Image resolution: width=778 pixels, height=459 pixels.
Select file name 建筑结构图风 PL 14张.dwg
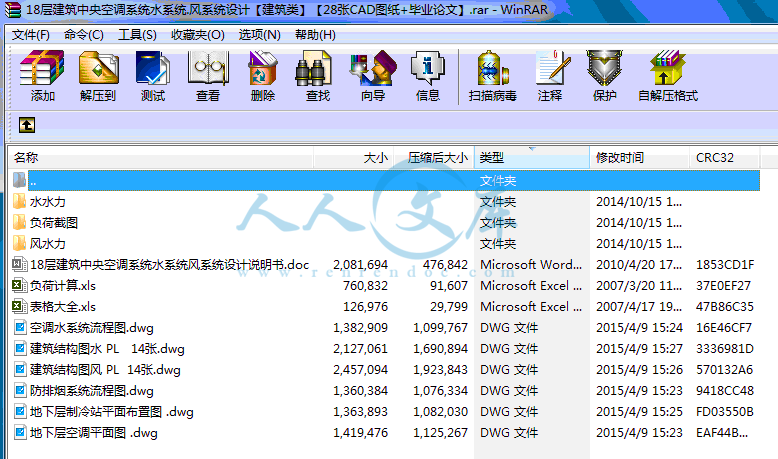coord(105,370)
